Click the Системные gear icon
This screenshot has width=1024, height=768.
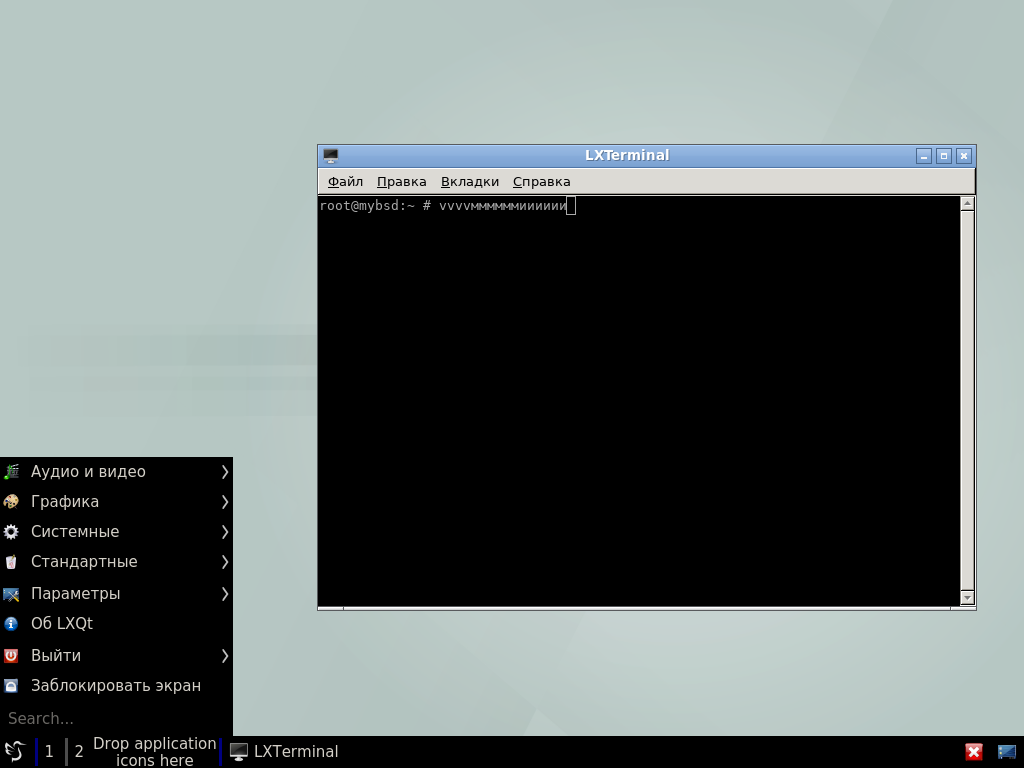point(11,532)
